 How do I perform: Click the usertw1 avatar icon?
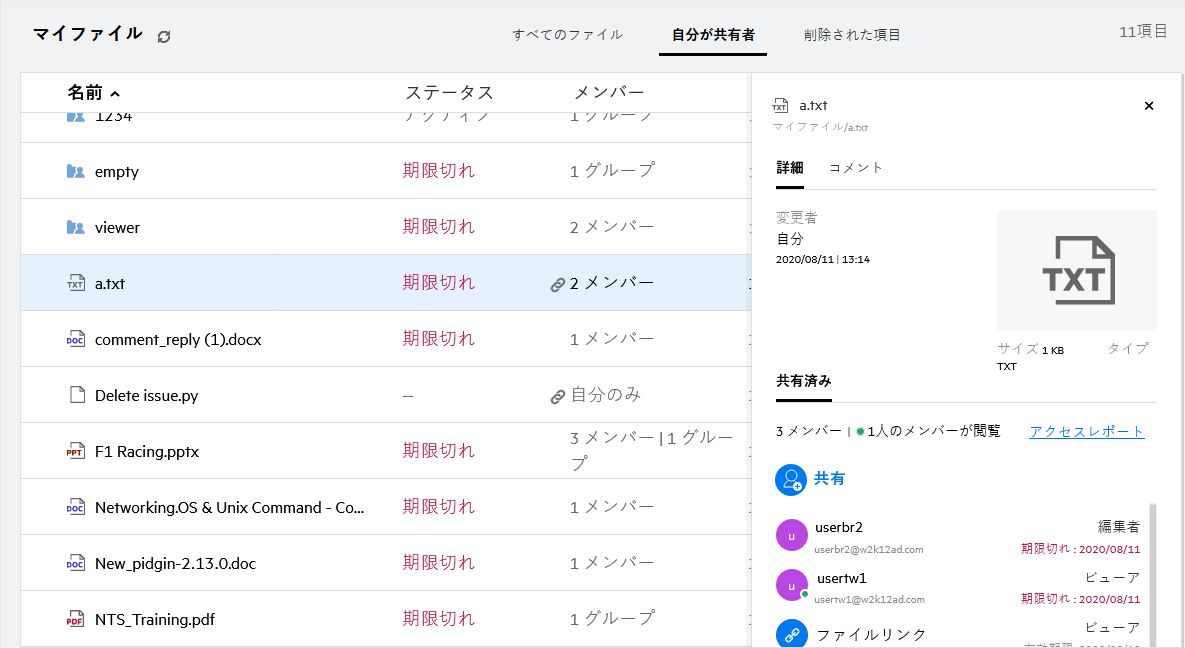791,585
